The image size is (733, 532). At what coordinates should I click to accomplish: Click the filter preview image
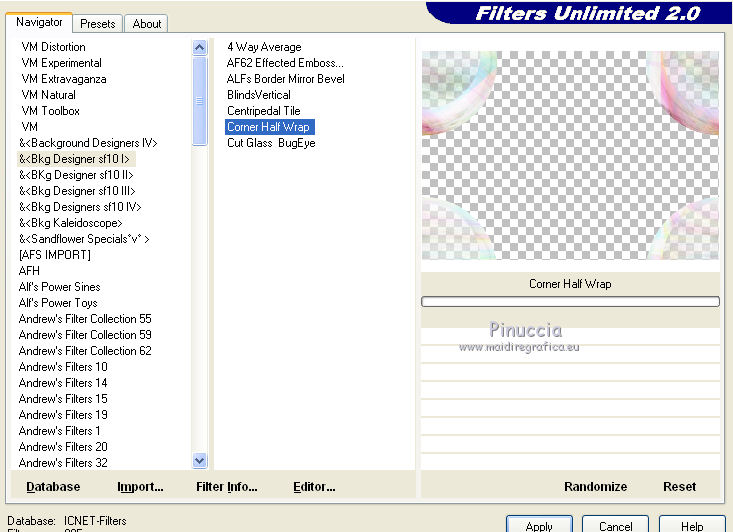click(x=570, y=155)
